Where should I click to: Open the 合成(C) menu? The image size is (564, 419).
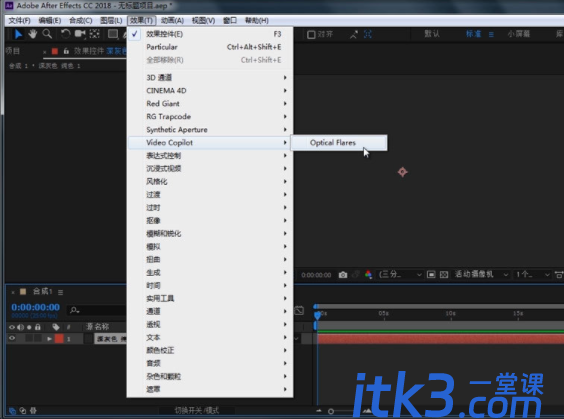pyautogui.click(x=81, y=21)
